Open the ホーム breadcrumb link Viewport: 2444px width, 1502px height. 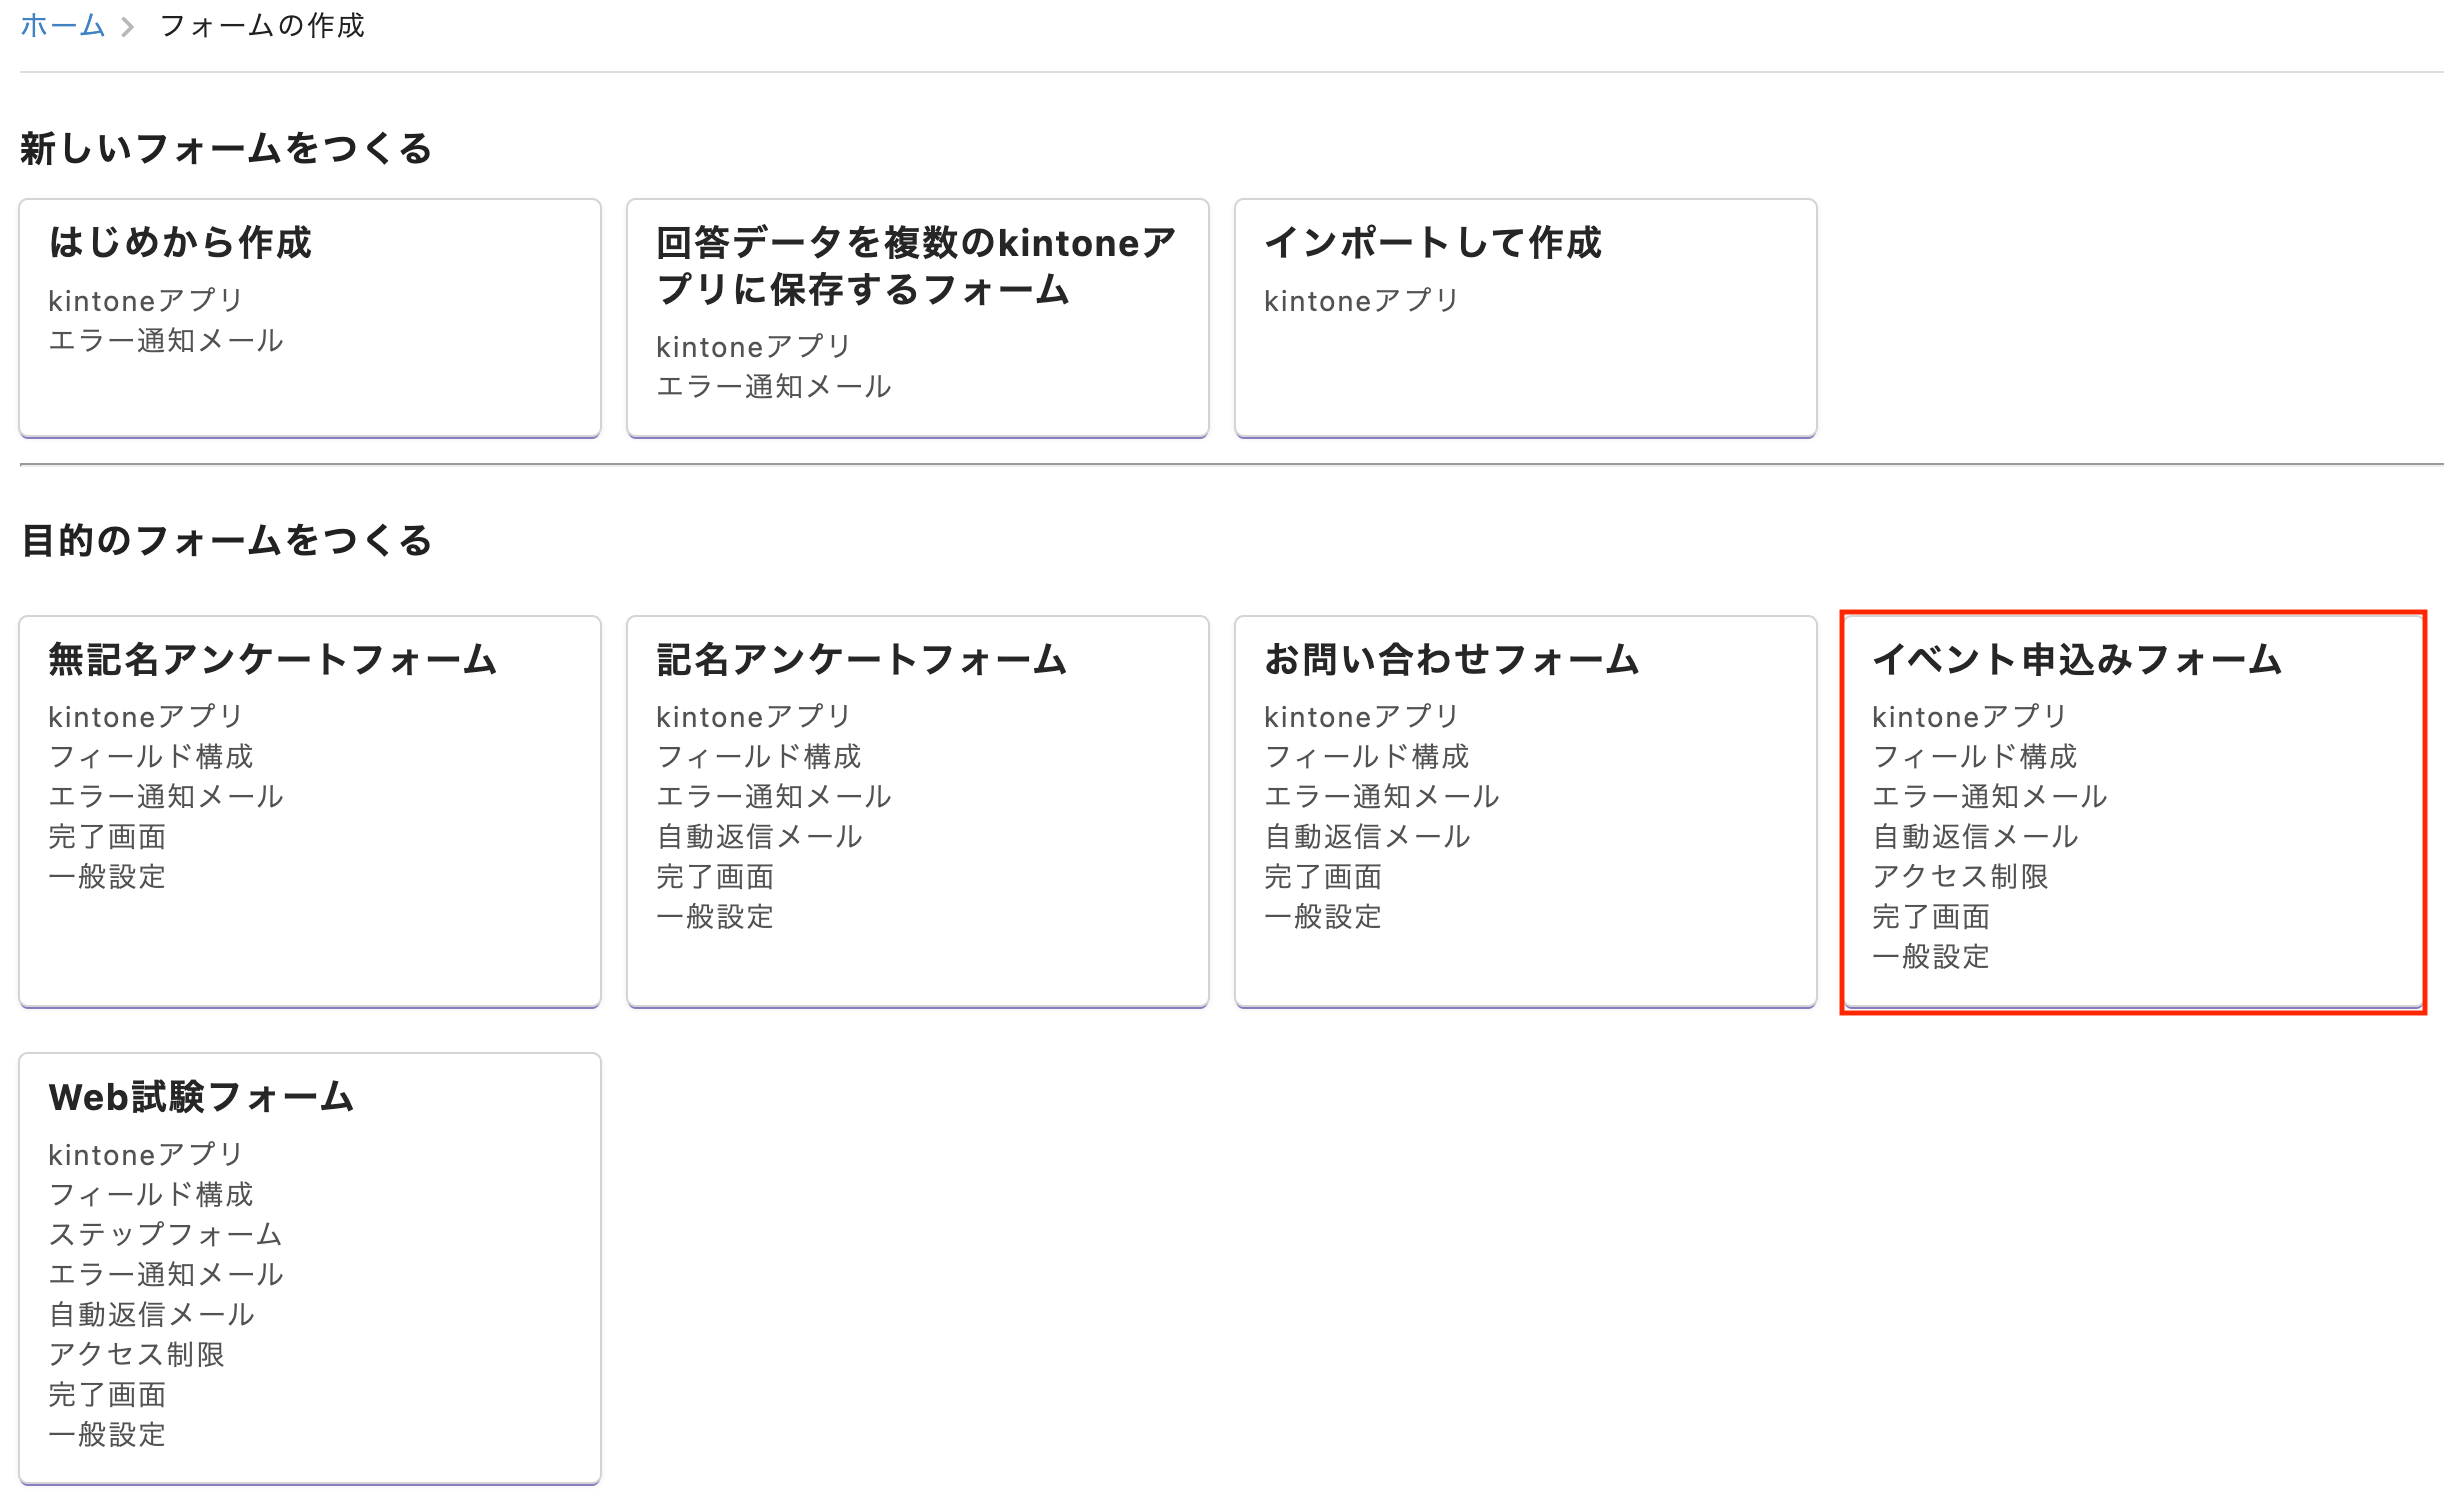[62, 25]
